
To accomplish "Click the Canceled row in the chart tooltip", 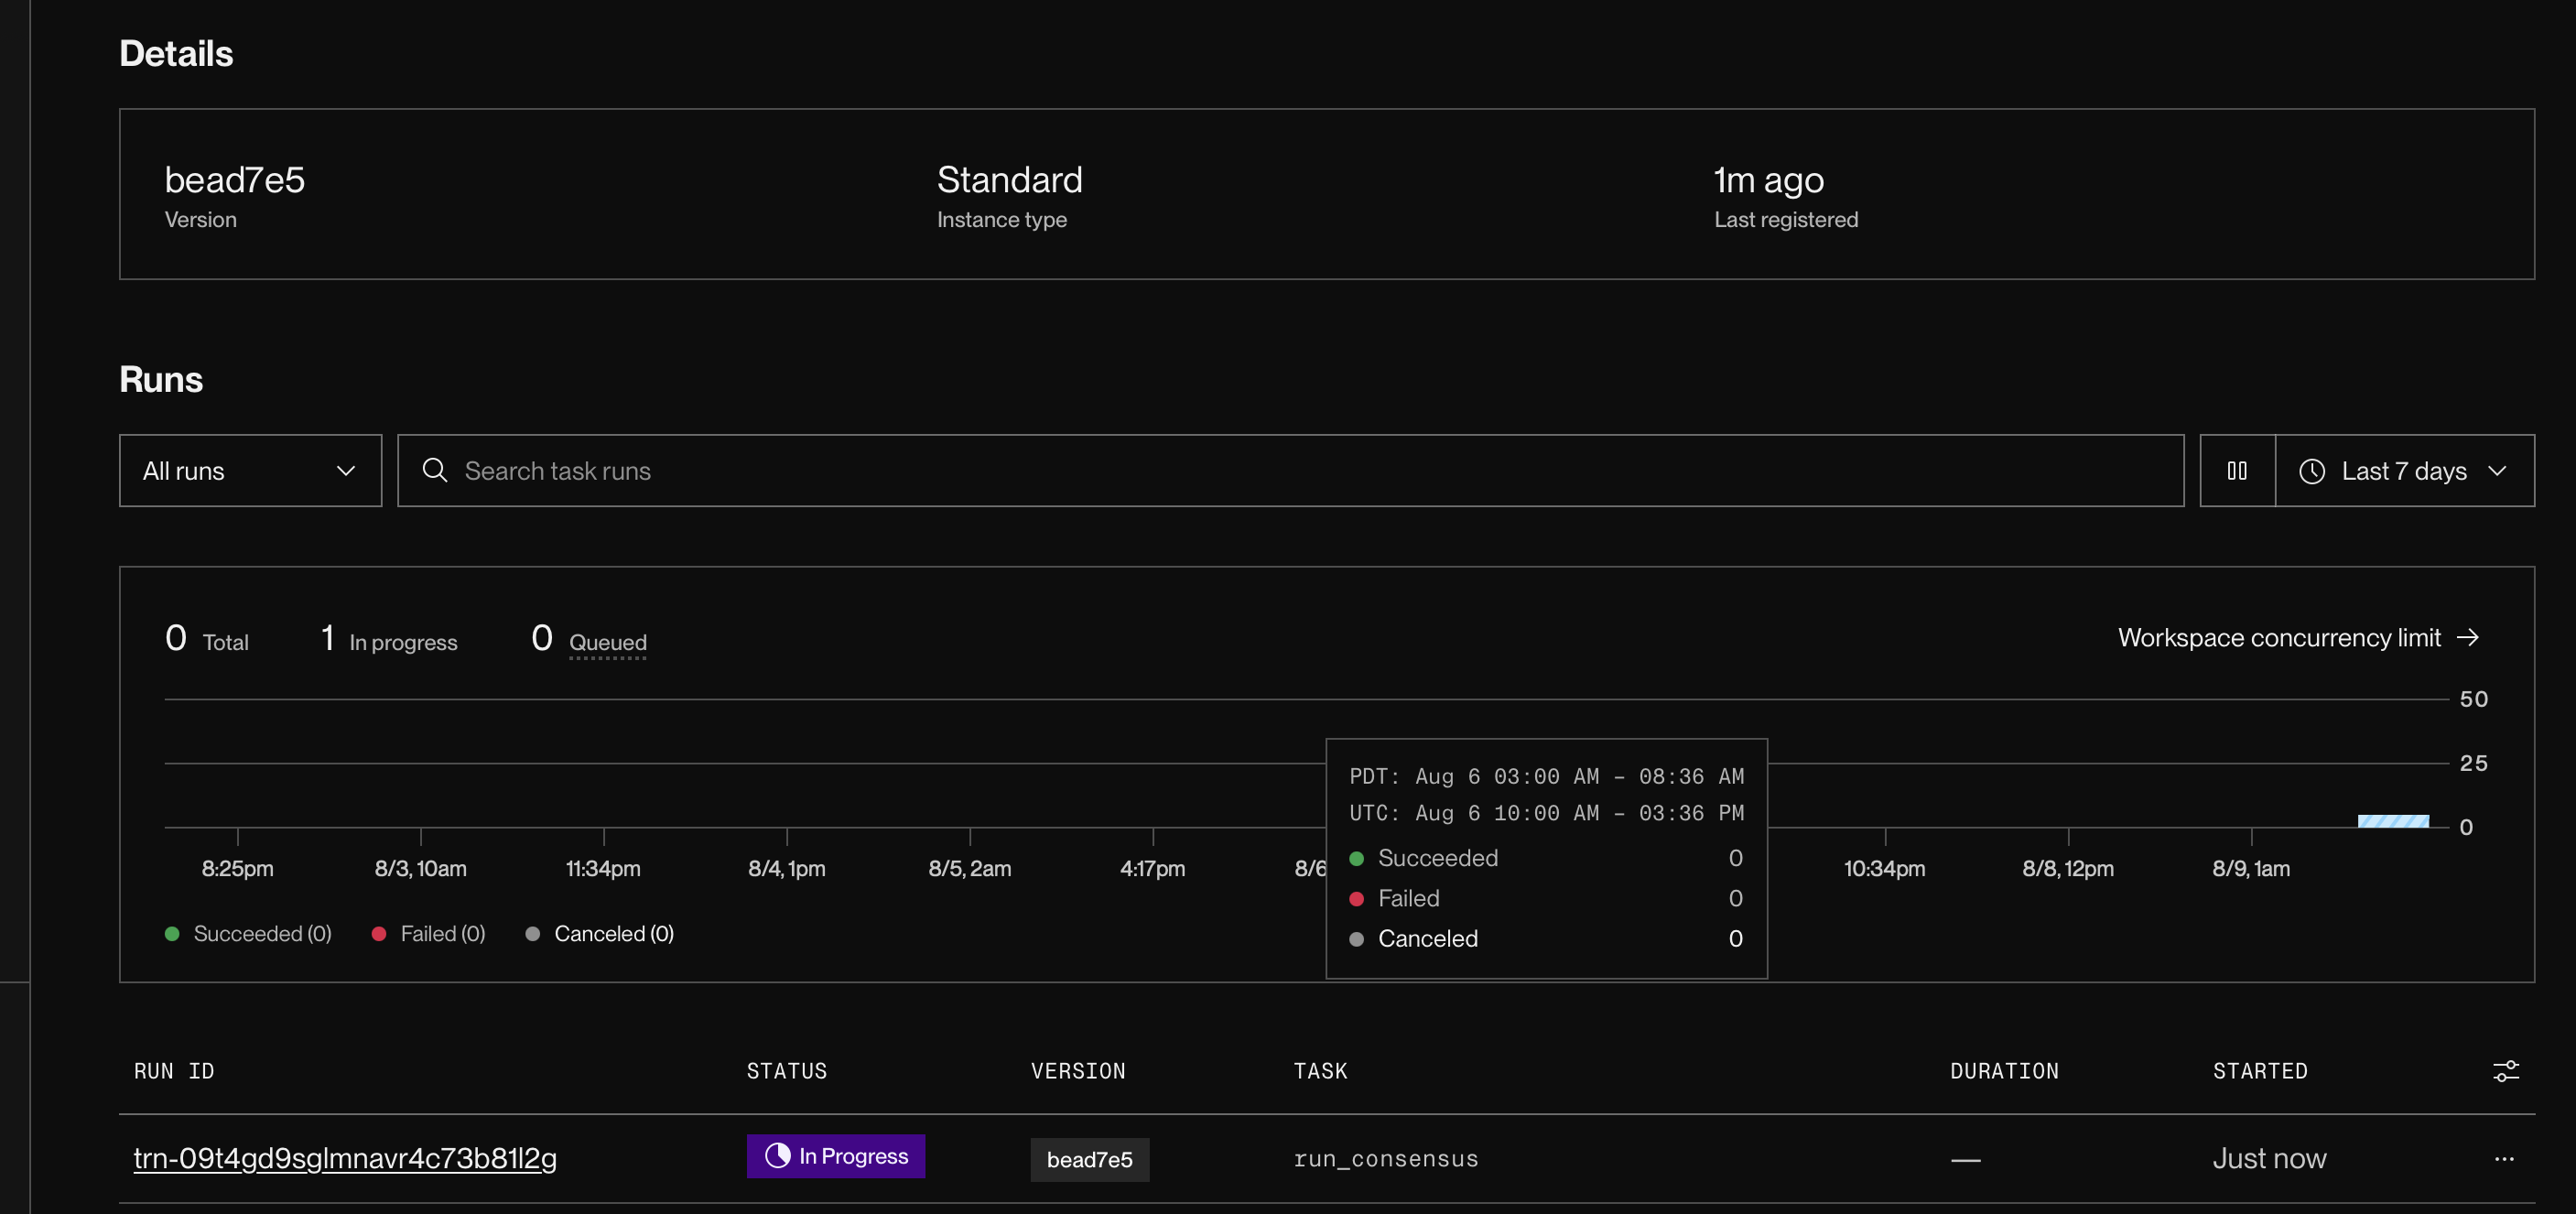I will 1546,938.
